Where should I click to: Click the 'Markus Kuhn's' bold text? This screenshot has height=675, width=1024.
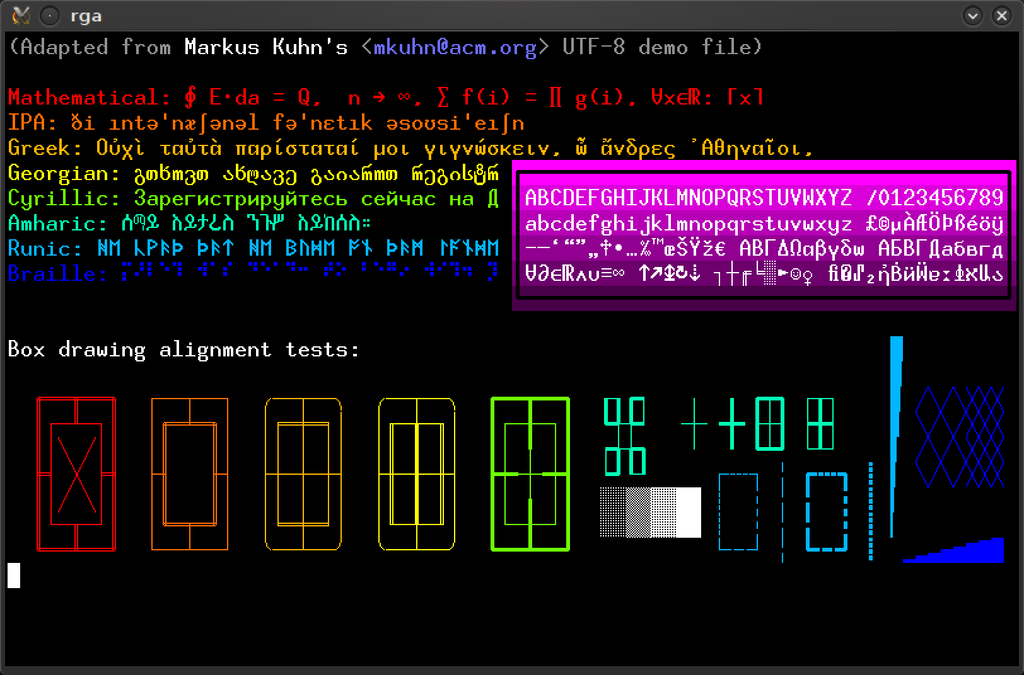tap(266, 48)
